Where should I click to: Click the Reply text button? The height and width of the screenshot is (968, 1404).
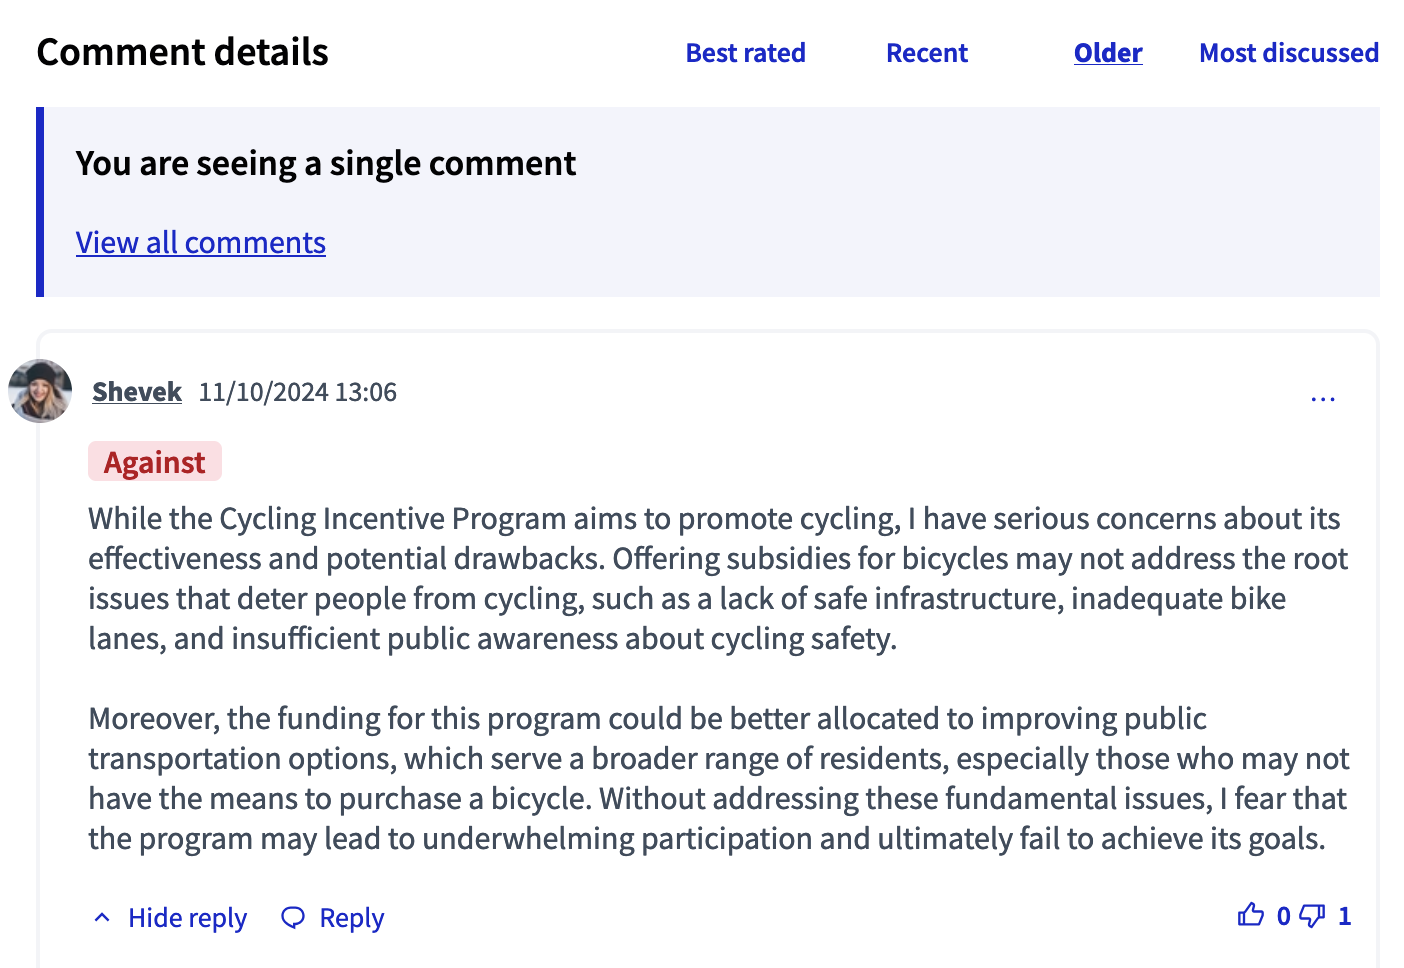[x=351, y=918]
